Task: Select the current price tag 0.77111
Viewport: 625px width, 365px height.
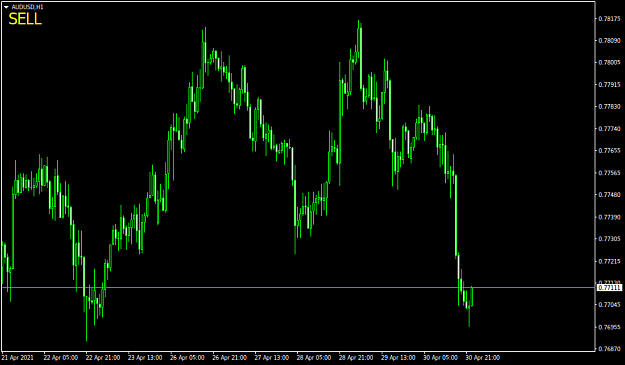Action: point(609,287)
